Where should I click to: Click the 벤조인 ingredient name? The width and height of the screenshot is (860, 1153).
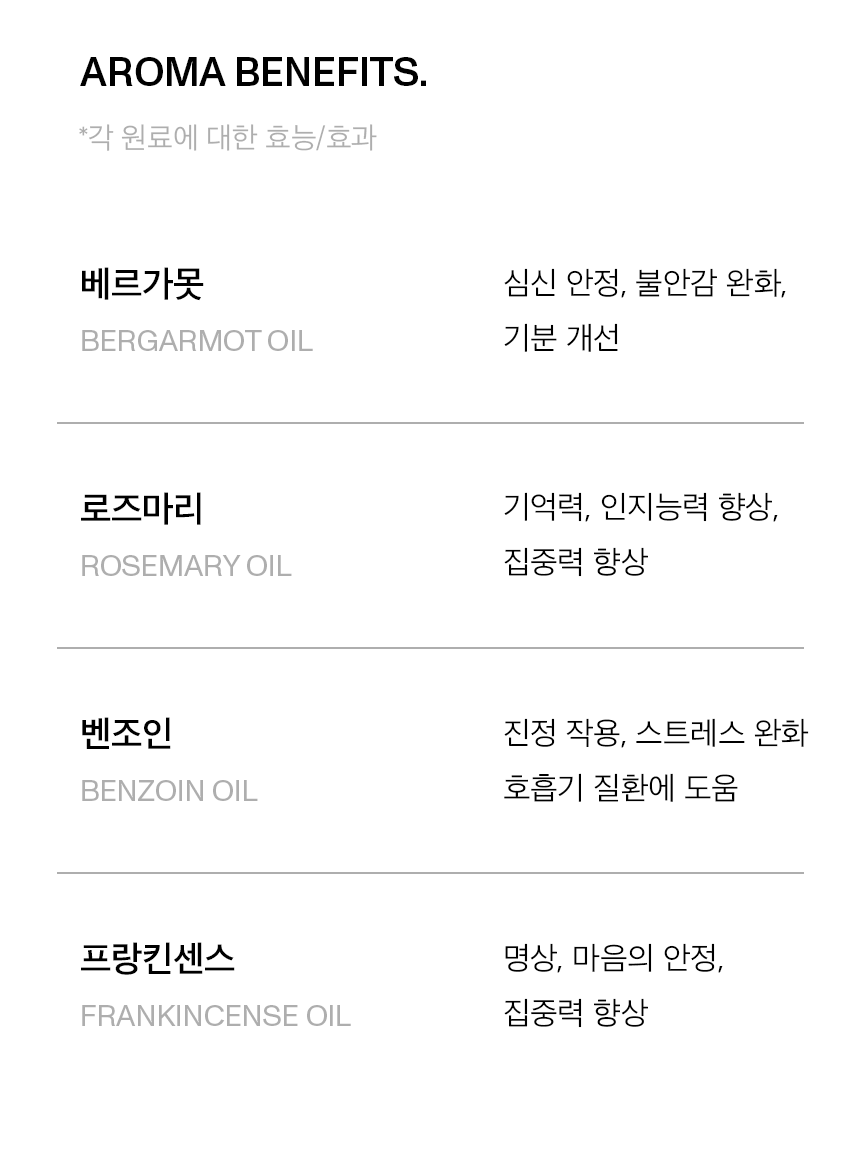[x=126, y=733]
